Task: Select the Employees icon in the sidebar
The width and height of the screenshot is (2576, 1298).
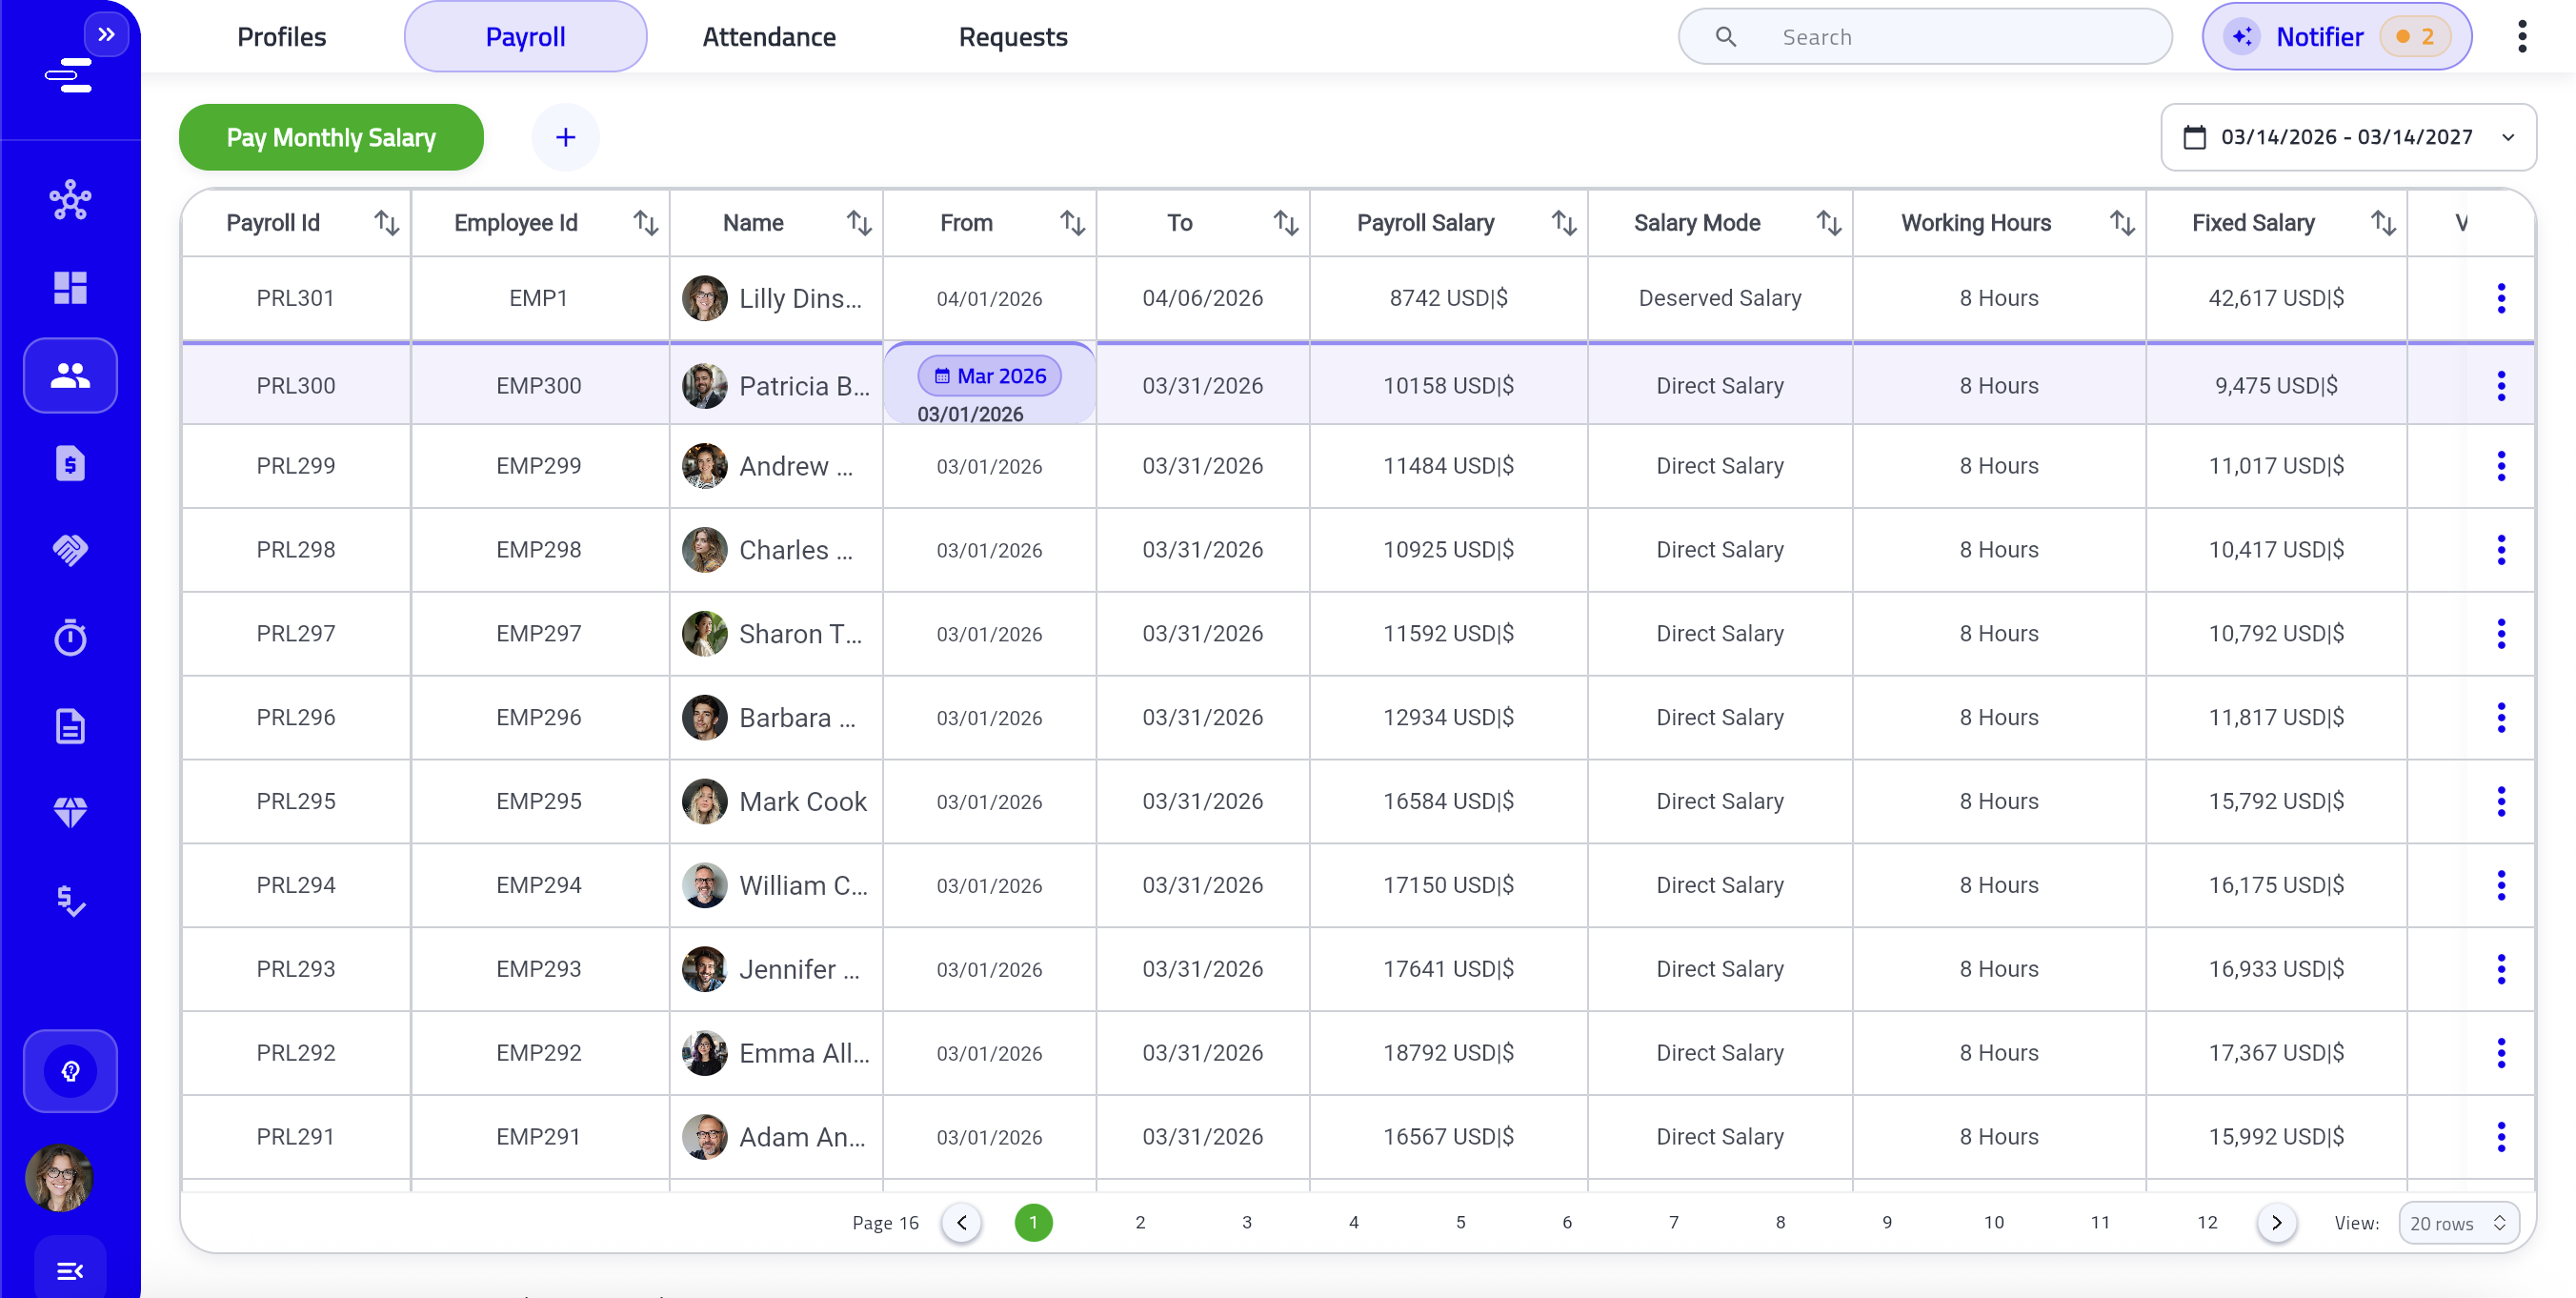Action: pyautogui.click(x=69, y=375)
